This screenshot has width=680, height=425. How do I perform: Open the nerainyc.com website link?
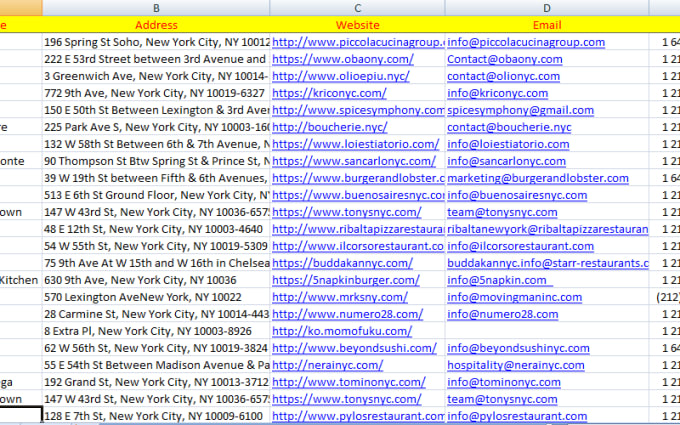(x=327, y=365)
